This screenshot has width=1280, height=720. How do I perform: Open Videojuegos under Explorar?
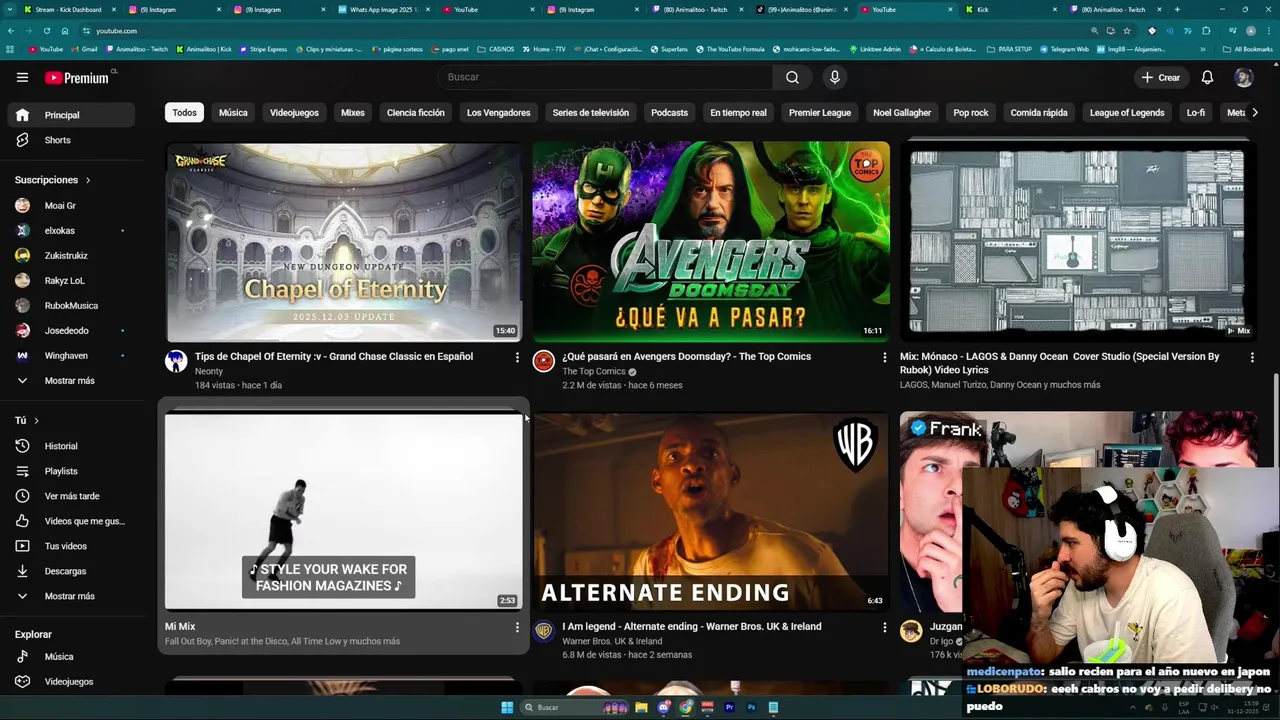(69, 682)
